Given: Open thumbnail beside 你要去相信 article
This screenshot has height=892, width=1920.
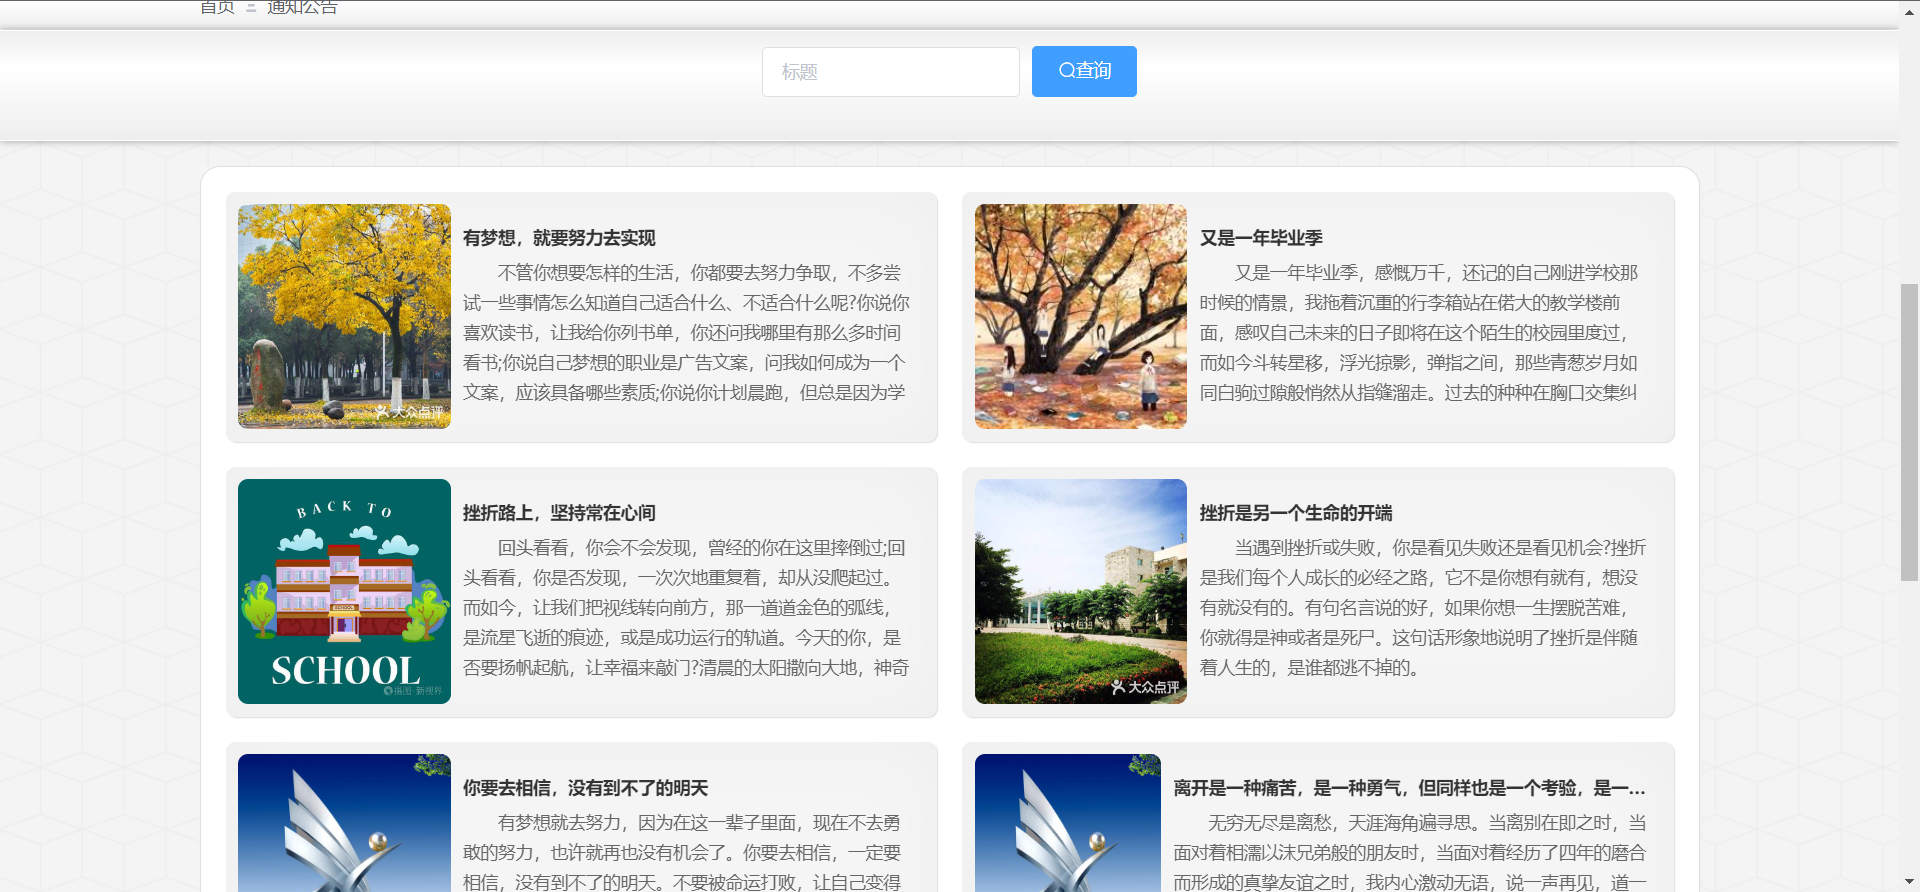Looking at the screenshot, I should pos(344,823).
